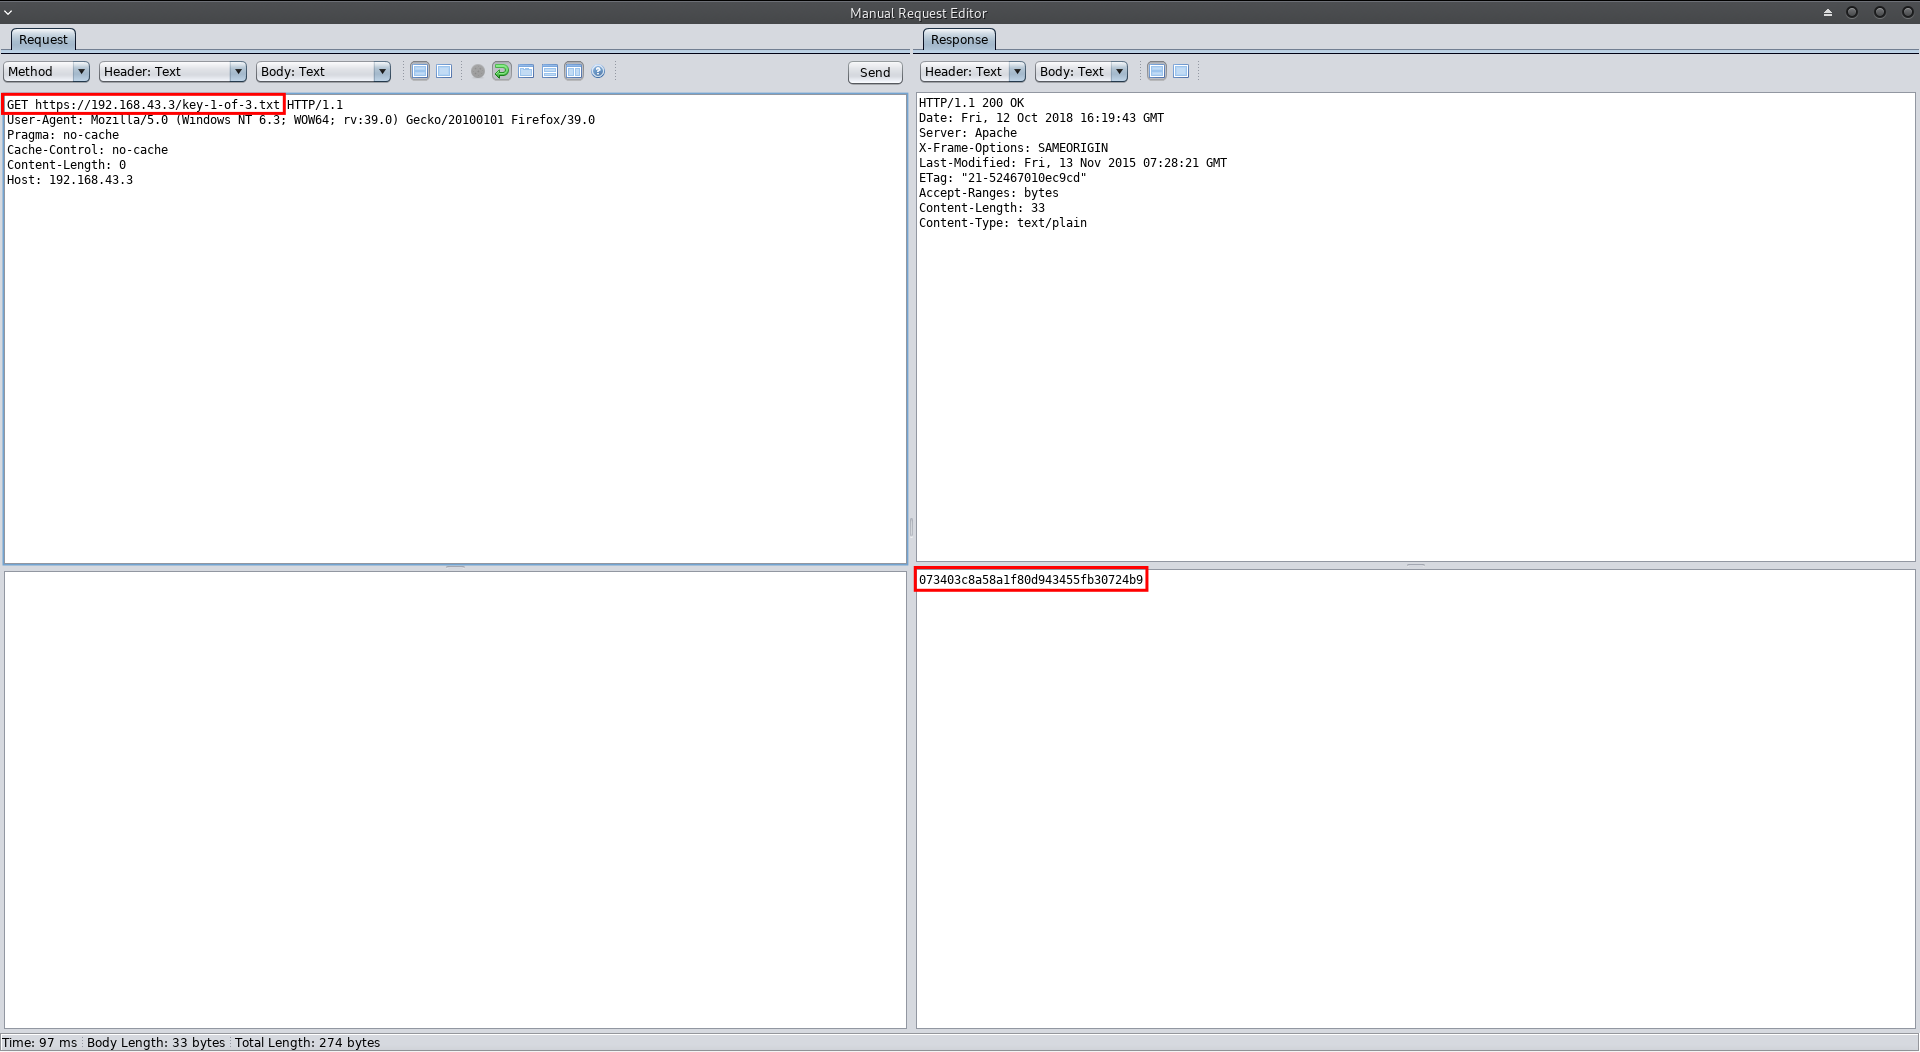
Task: Click the 'Content-Type: text/plain' response header
Action: pos(1003,223)
